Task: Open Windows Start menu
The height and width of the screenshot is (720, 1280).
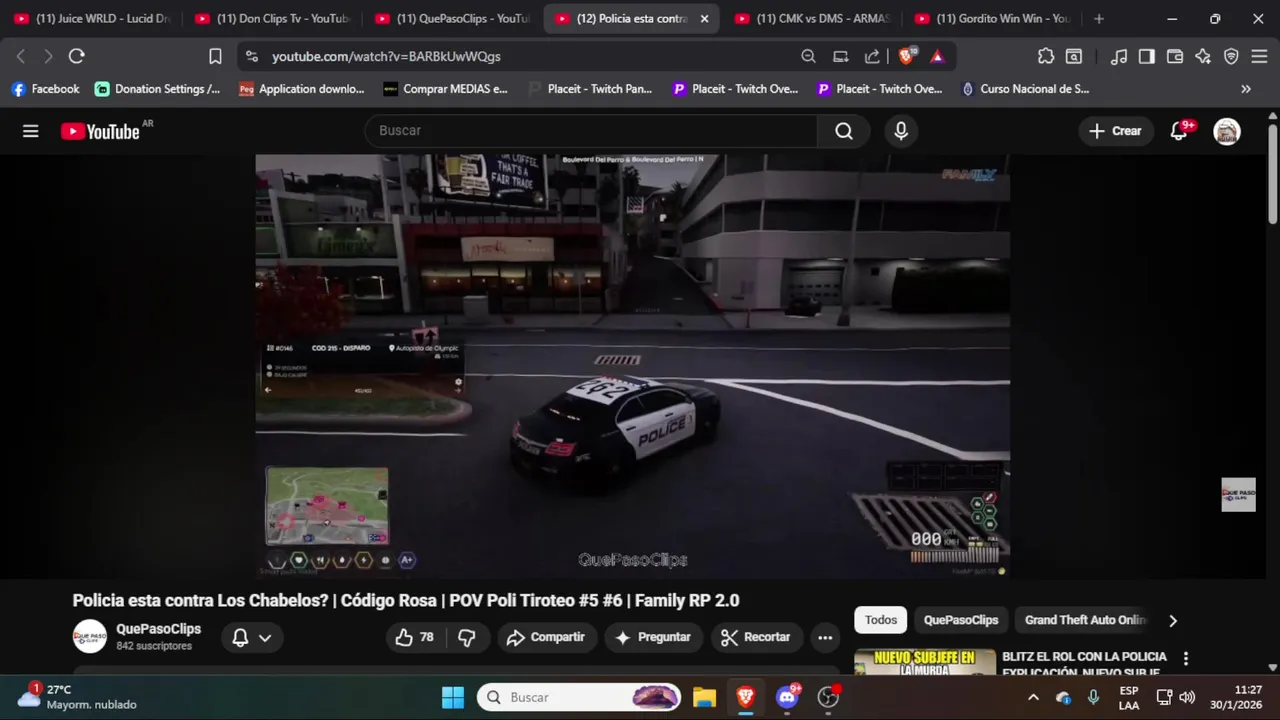Action: click(453, 697)
